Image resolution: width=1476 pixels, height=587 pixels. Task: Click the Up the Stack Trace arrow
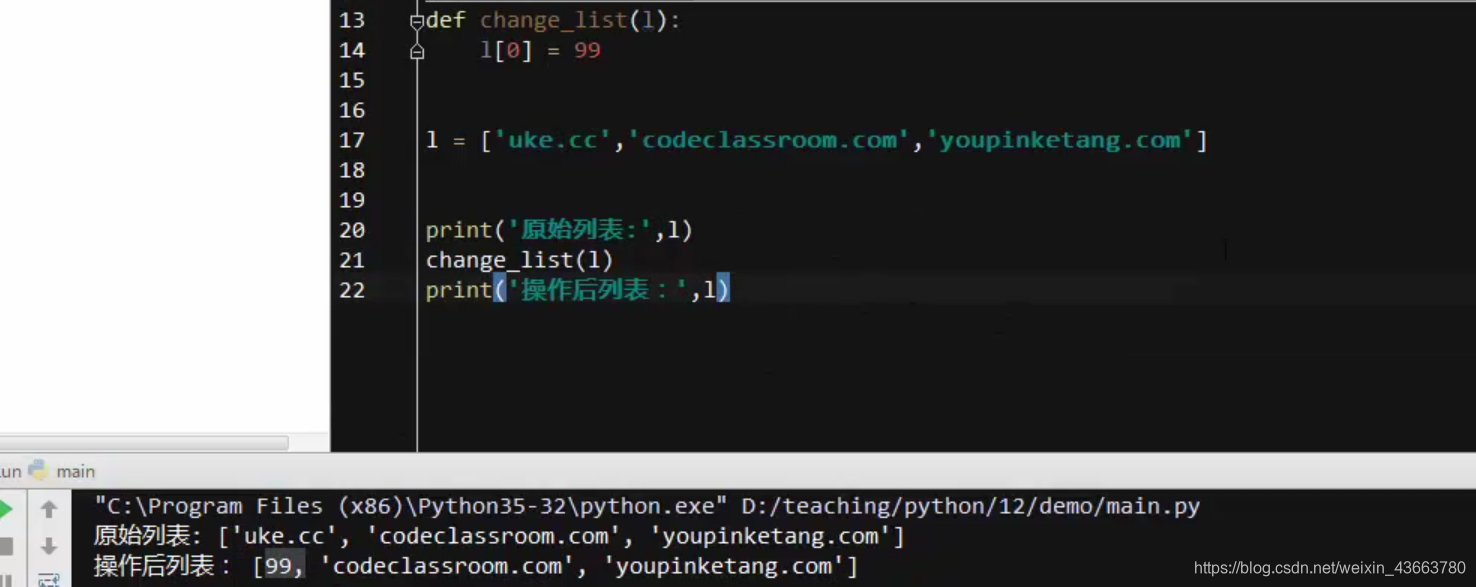click(x=48, y=510)
